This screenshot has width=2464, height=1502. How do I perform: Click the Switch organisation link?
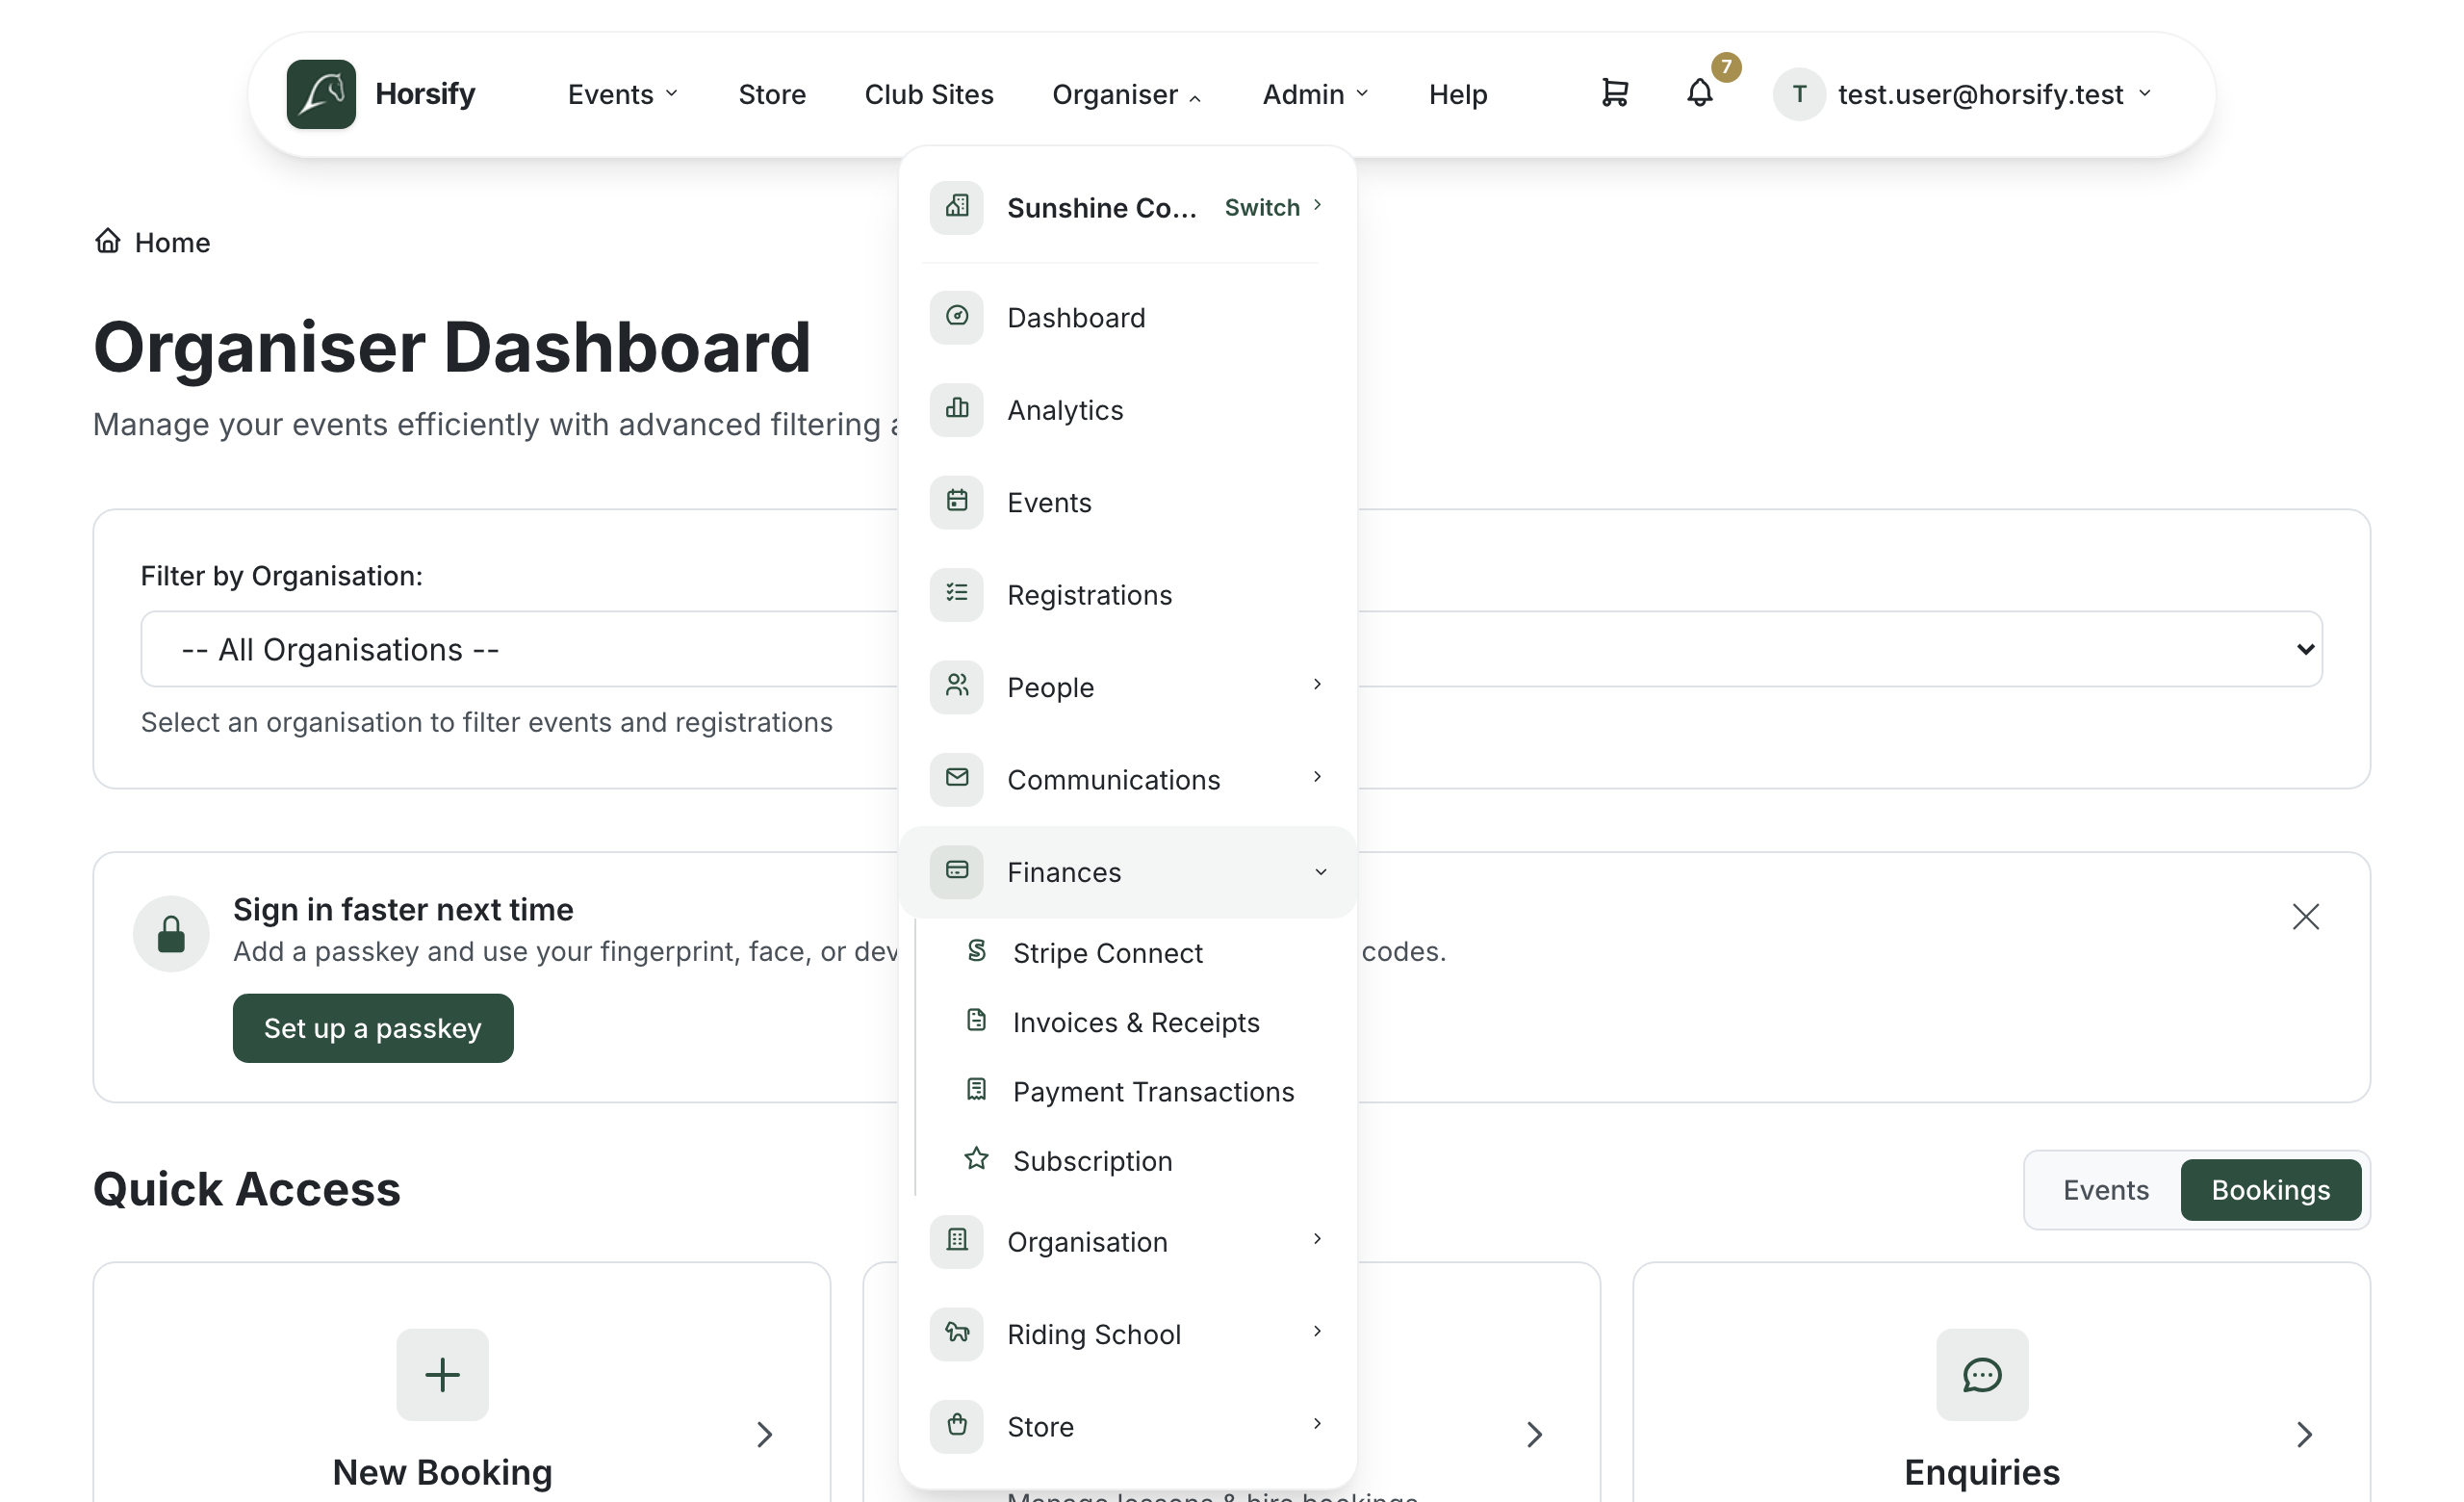1273,207
